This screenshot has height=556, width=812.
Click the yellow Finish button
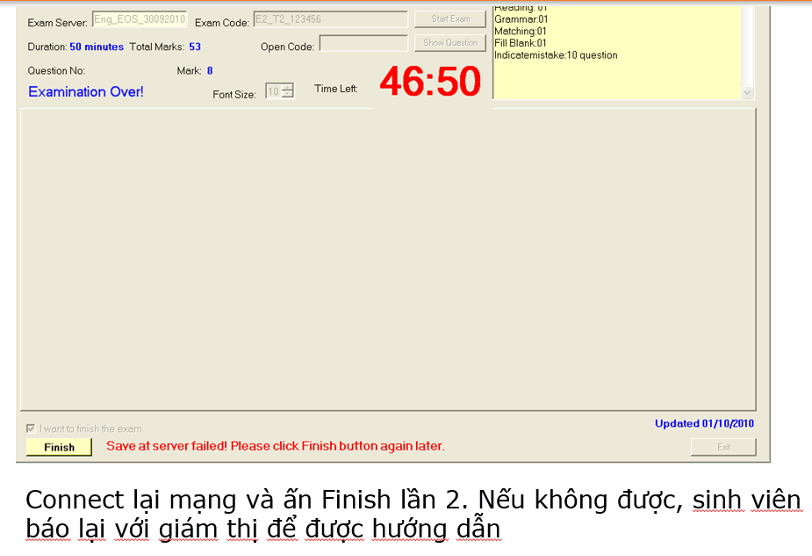(x=59, y=447)
